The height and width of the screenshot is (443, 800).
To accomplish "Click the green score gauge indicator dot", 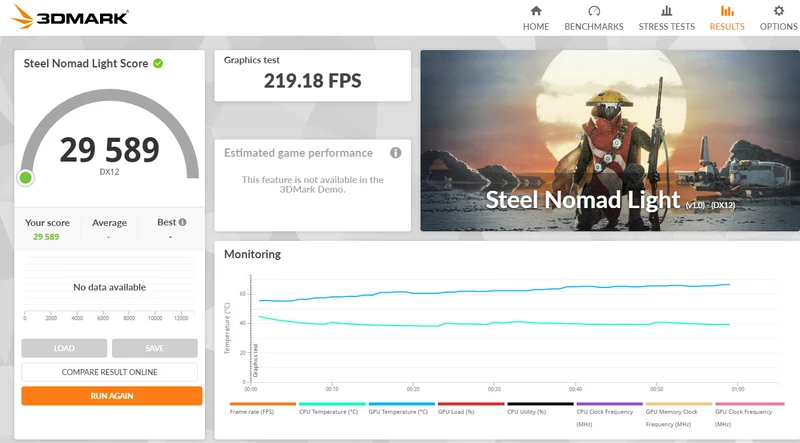I will tap(26, 178).
